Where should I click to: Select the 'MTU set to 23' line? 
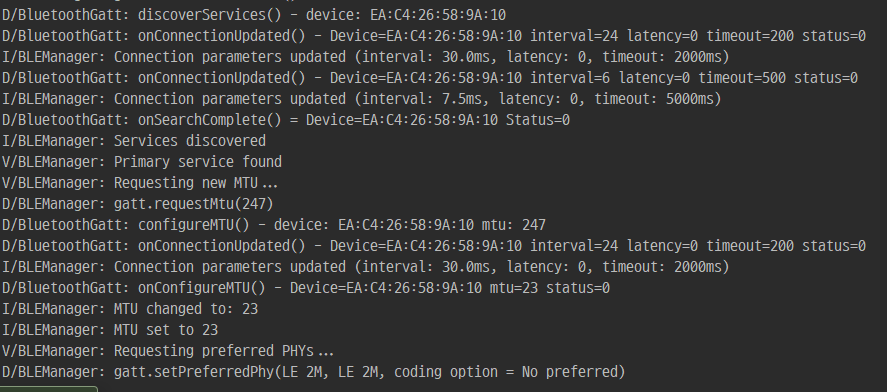(x=110, y=330)
